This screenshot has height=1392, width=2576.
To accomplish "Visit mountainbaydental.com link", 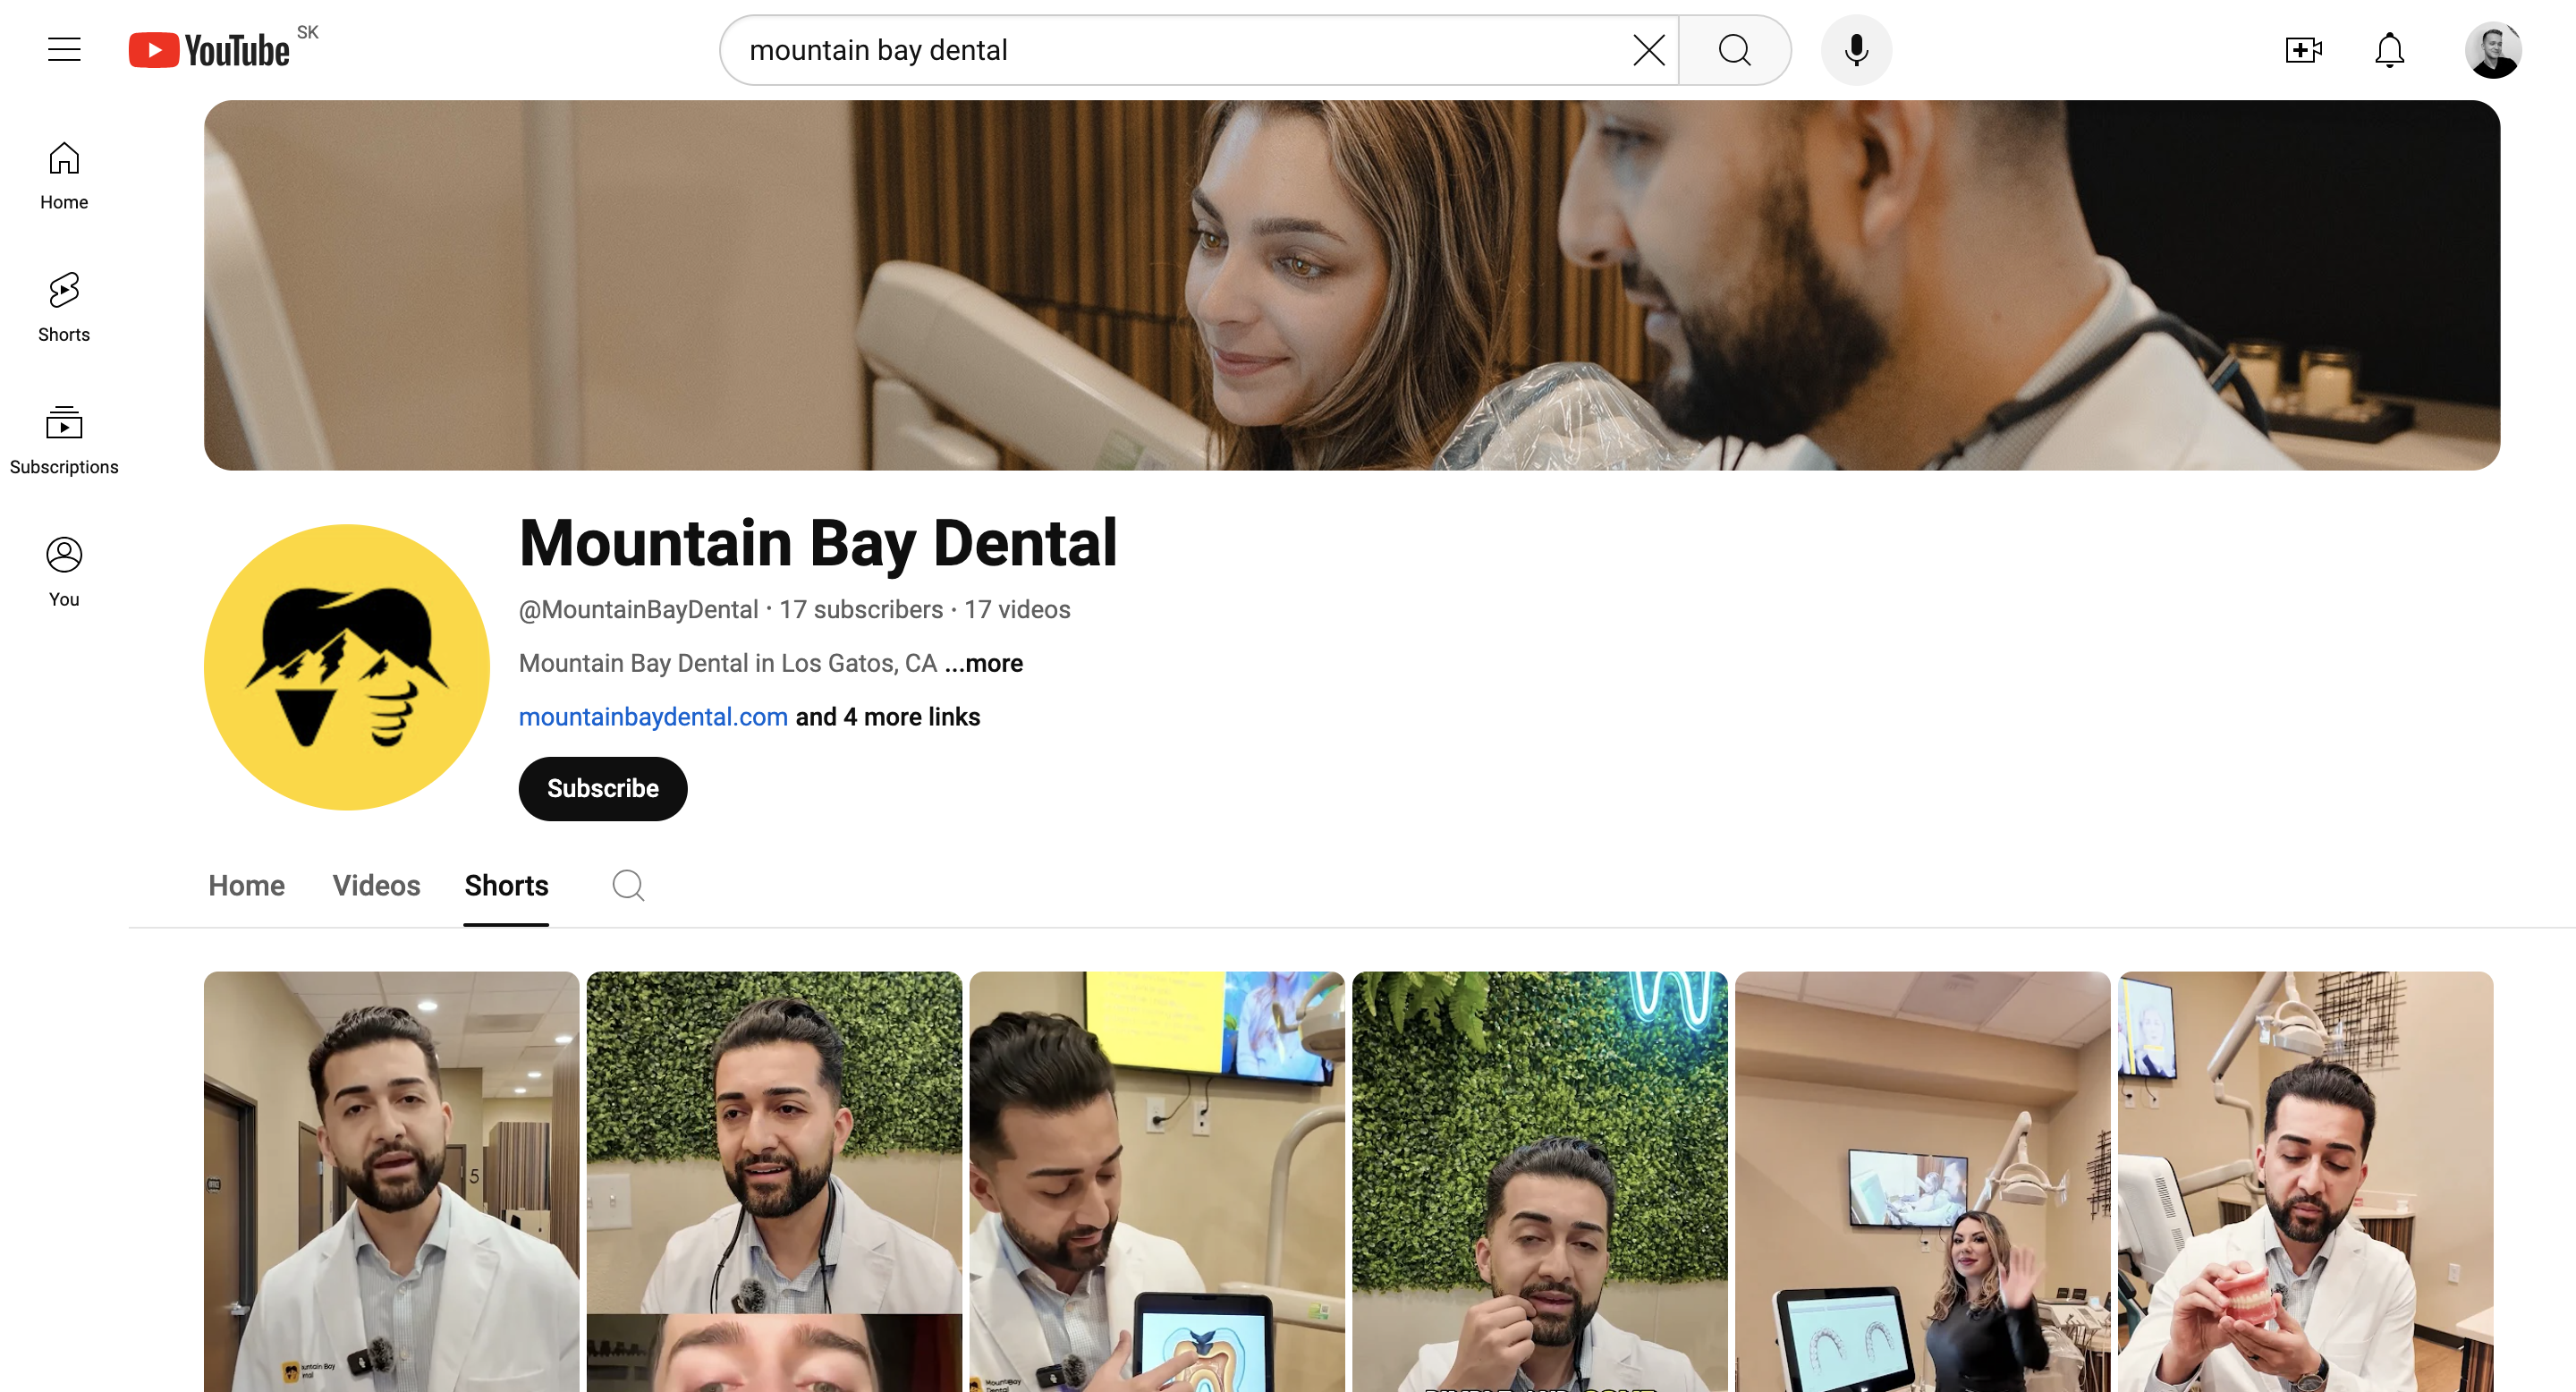I will click(x=653, y=717).
